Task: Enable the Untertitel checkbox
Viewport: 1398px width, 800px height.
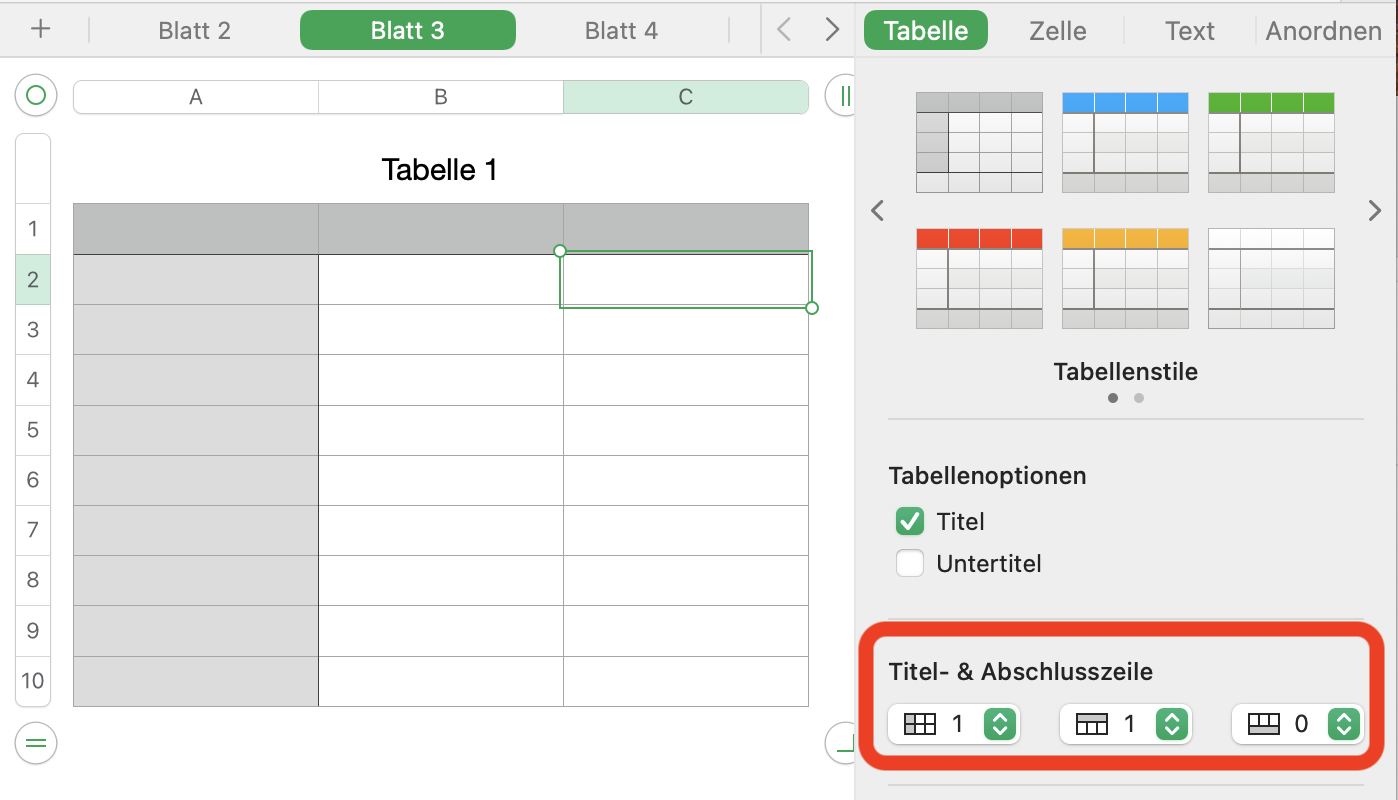Action: click(910, 564)
